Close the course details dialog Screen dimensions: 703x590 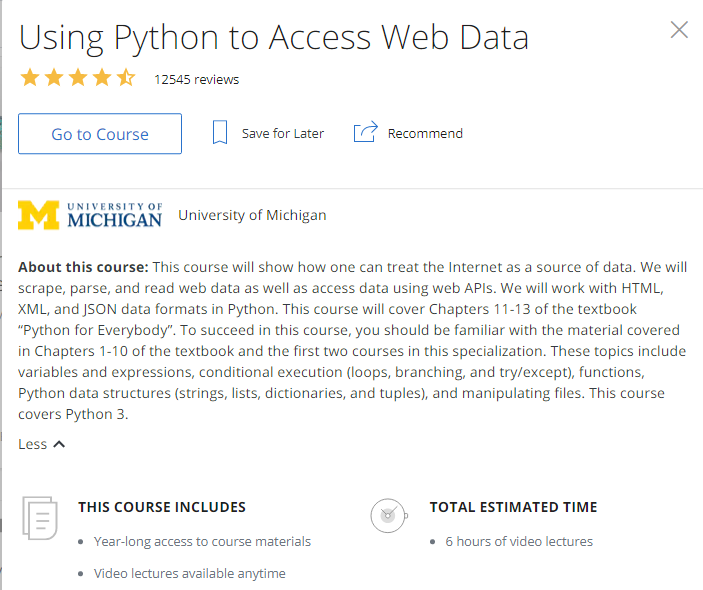679,30
